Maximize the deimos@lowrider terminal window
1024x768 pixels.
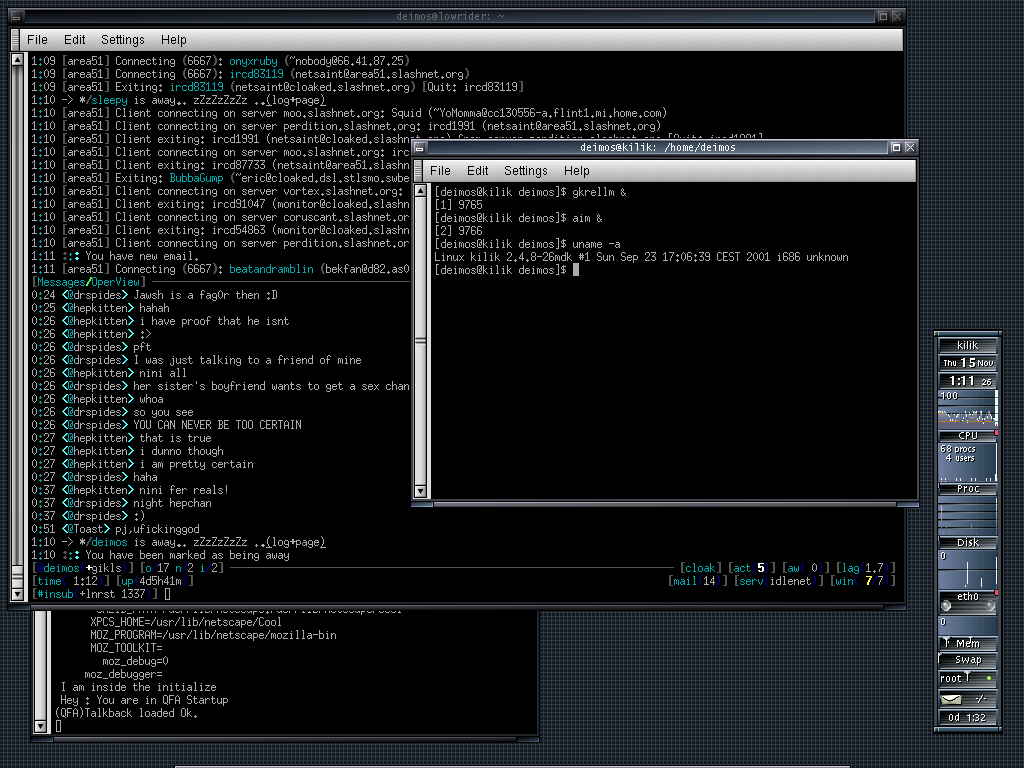pyautogui.click(x=883, y=16)
